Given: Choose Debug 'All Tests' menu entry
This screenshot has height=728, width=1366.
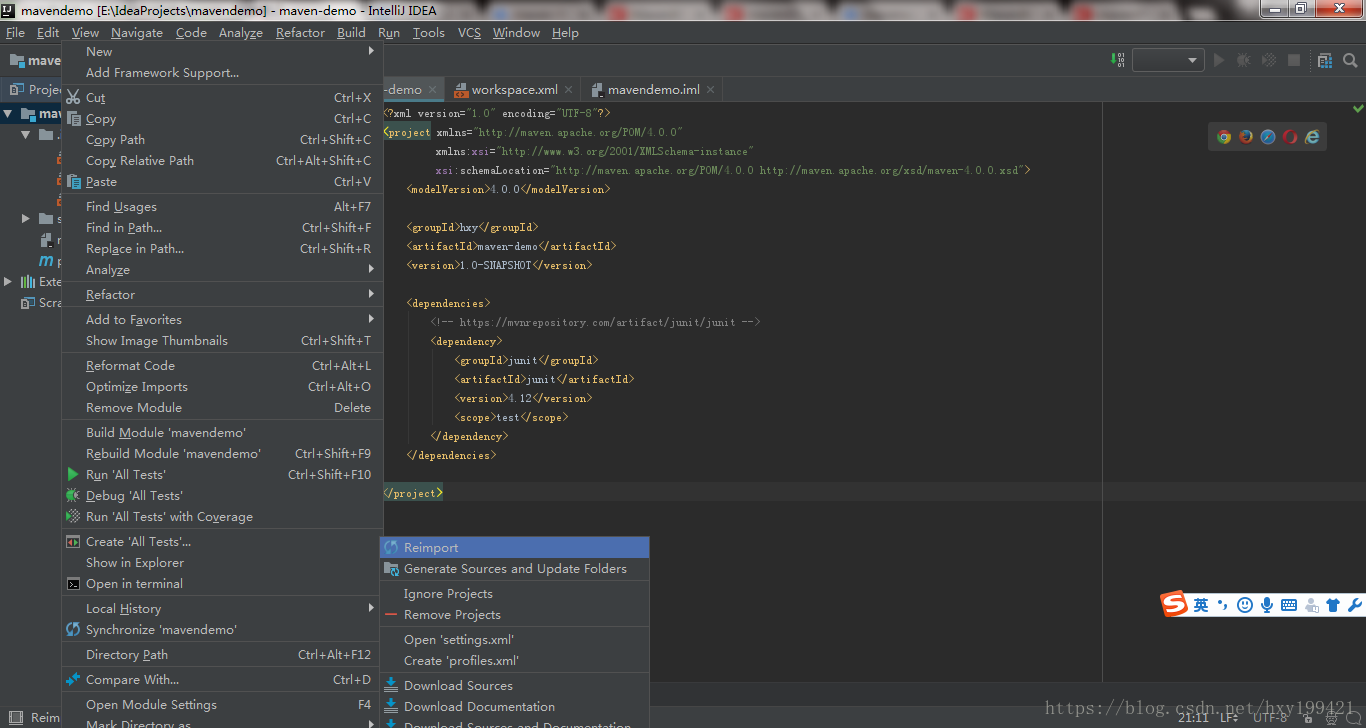Looking at the screenshot, I should 222,496.
